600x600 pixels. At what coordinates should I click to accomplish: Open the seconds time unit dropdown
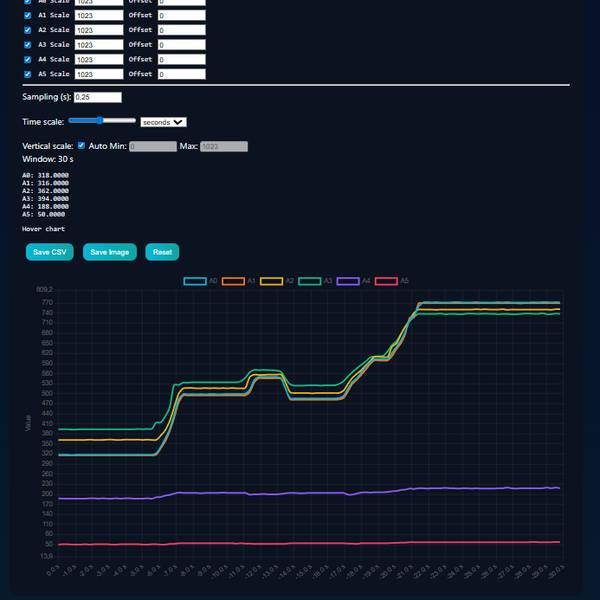click(x=163, y=122)
